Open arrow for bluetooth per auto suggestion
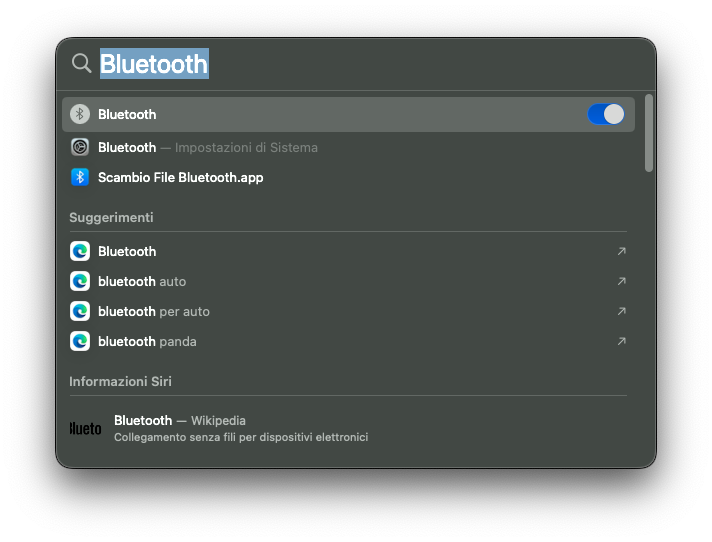 click(621, 311)
